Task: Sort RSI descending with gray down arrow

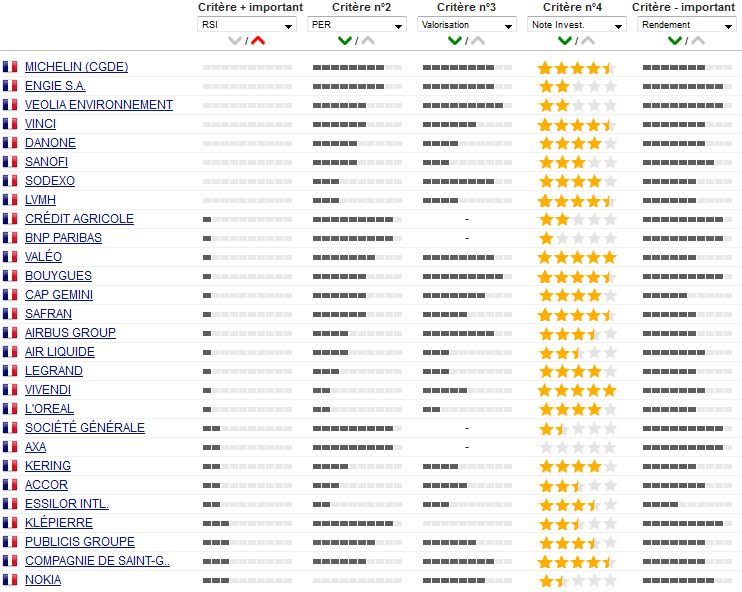Action: click(x=235, y=41)
